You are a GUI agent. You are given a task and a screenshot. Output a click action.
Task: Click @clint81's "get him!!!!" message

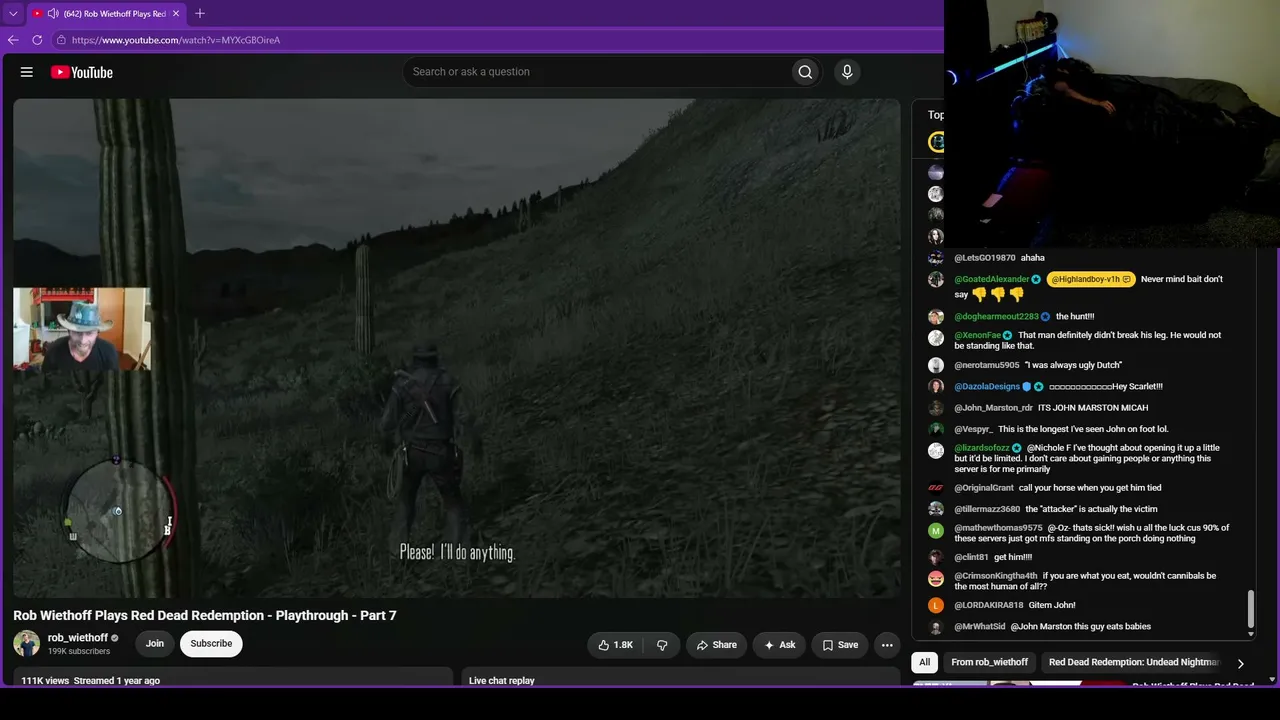point(1013,557)
